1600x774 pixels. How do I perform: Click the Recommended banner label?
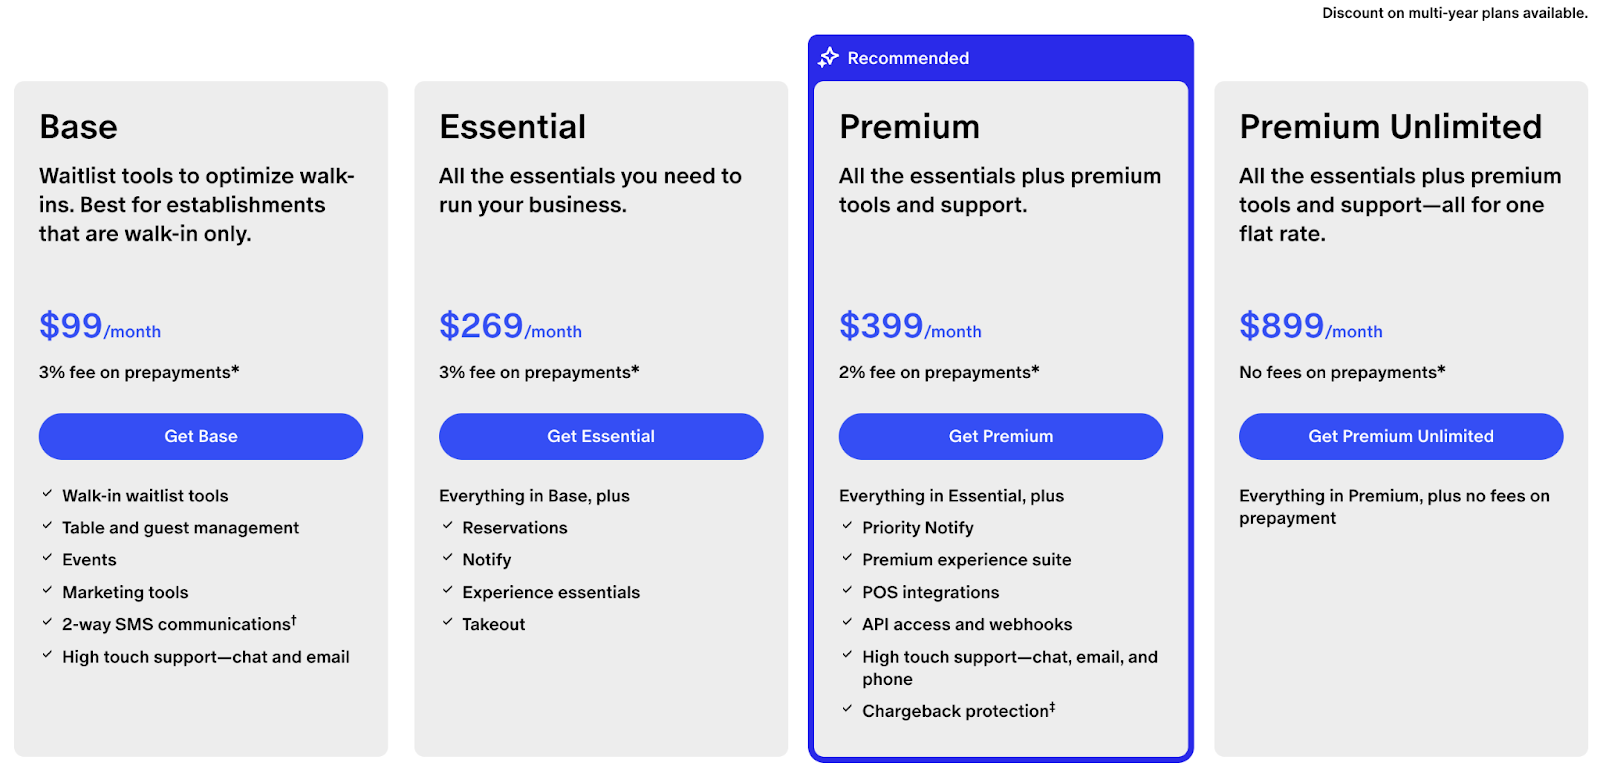[x=908, y=58]
